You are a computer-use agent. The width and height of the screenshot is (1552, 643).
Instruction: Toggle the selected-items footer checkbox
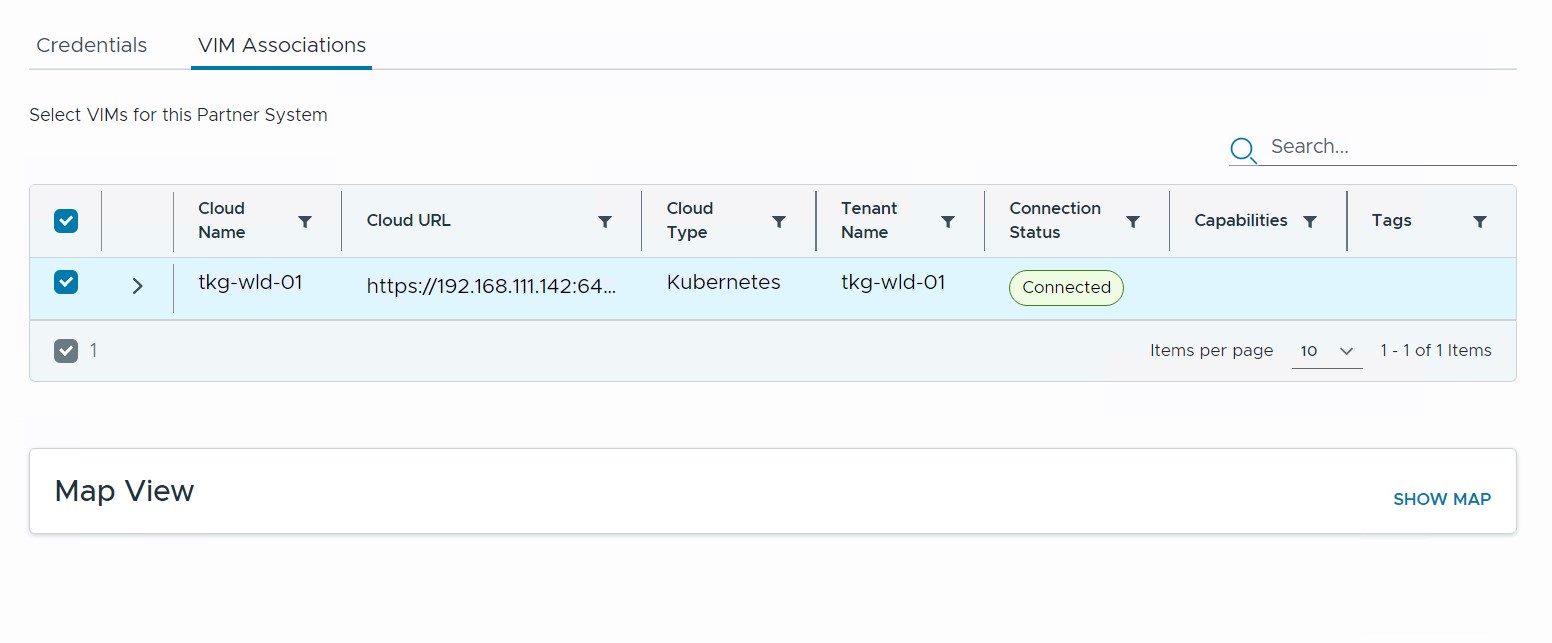click(x=66, y=351)
